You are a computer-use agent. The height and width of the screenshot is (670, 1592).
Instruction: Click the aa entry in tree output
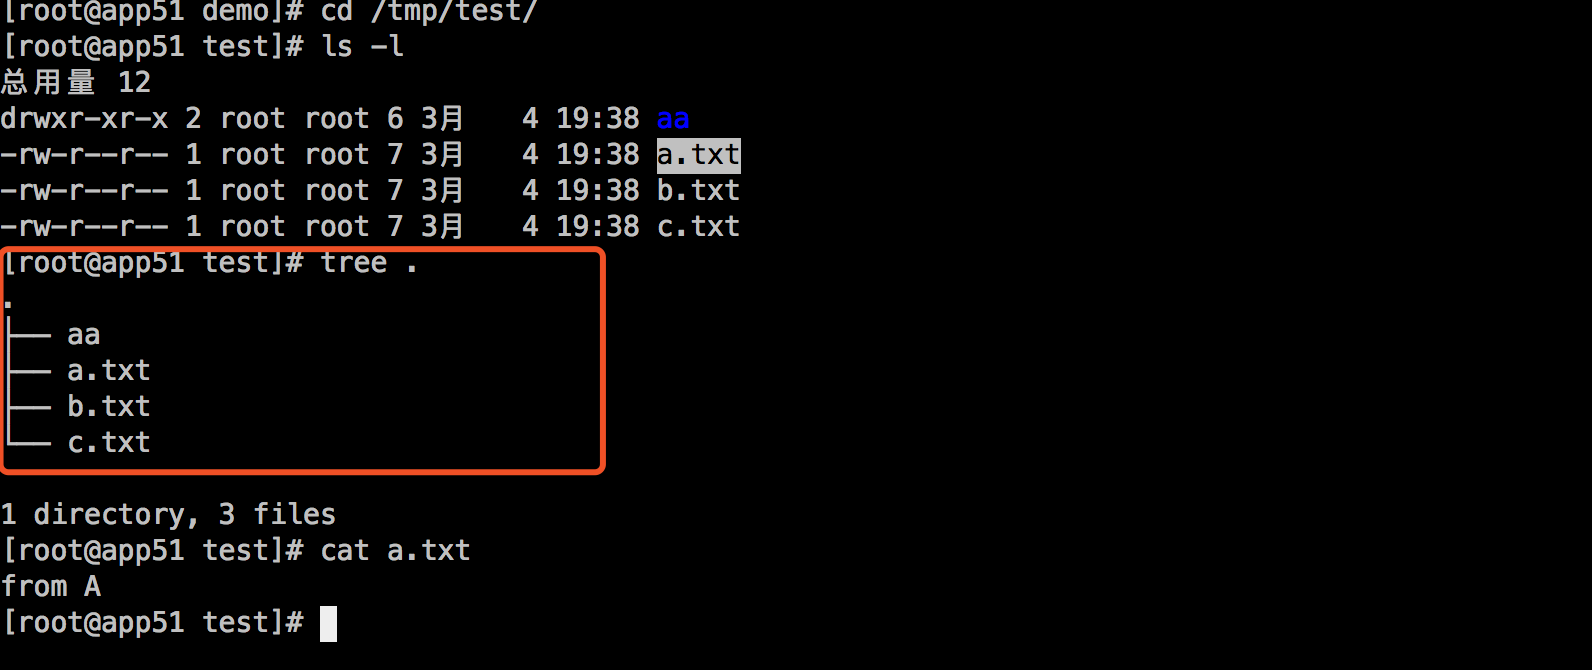(x=84, y=335)
